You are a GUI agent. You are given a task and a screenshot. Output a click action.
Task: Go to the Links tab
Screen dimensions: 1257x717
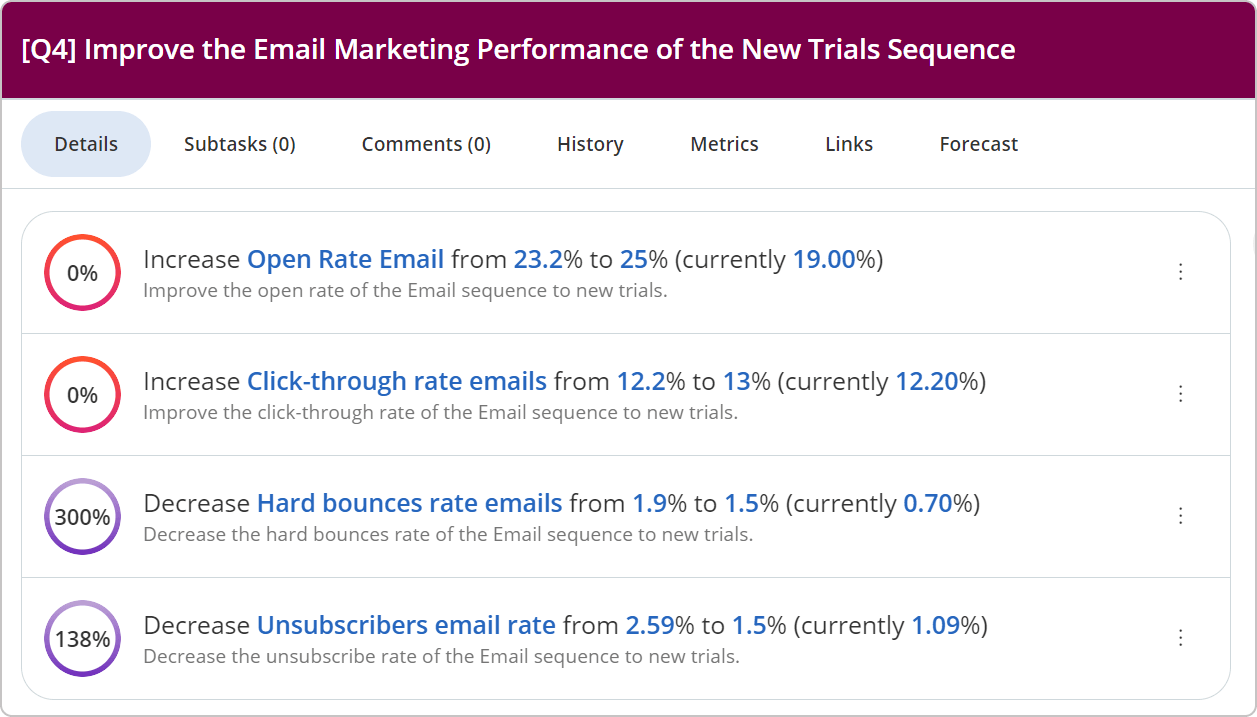pyautogui.click(x=849, y=144)
